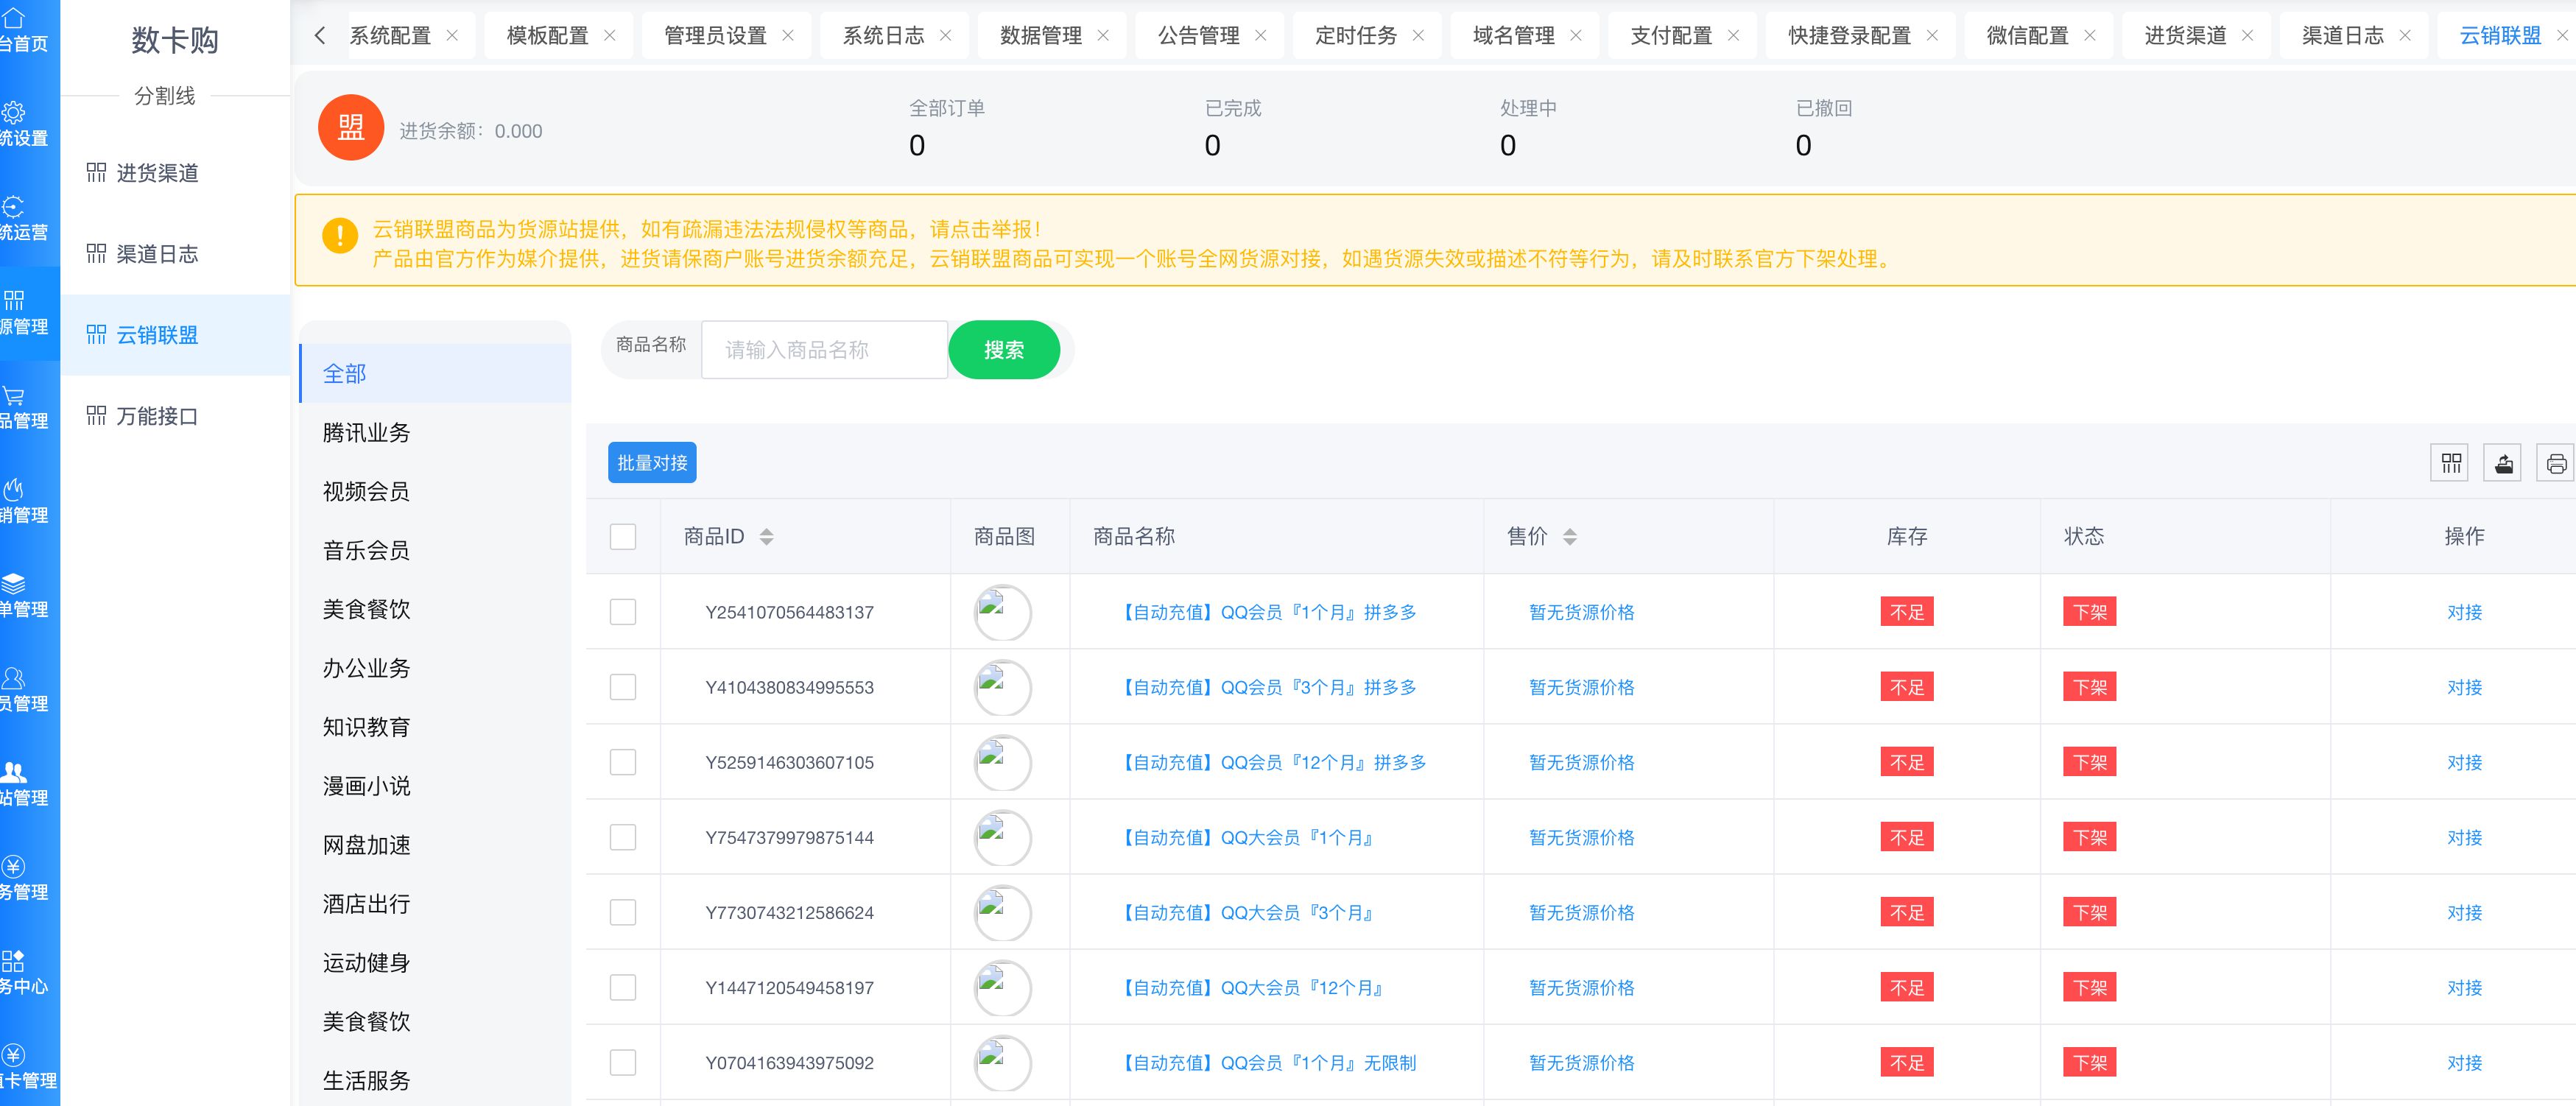Click the 不足 badge for Y7730743212586624
The width and height of the screenshot is (2576, 1106).
pos(1906,912)
